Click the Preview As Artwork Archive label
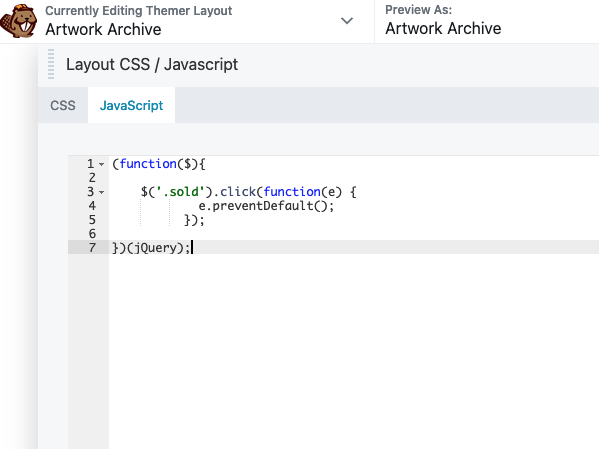Screen dimensions: 599x449 pos(443,28)
